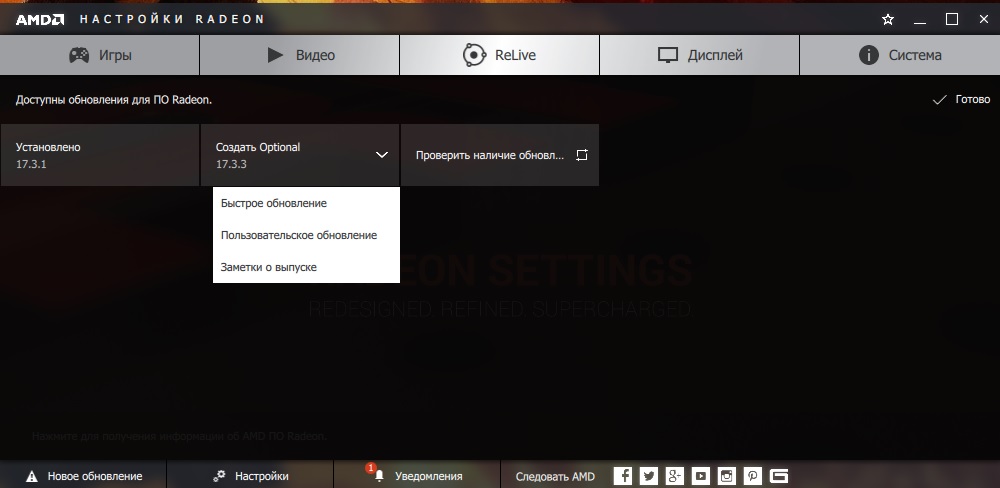Screen dimensions: 1000x488
Task: Open AMD Twitter page
Action: (649, 476)
